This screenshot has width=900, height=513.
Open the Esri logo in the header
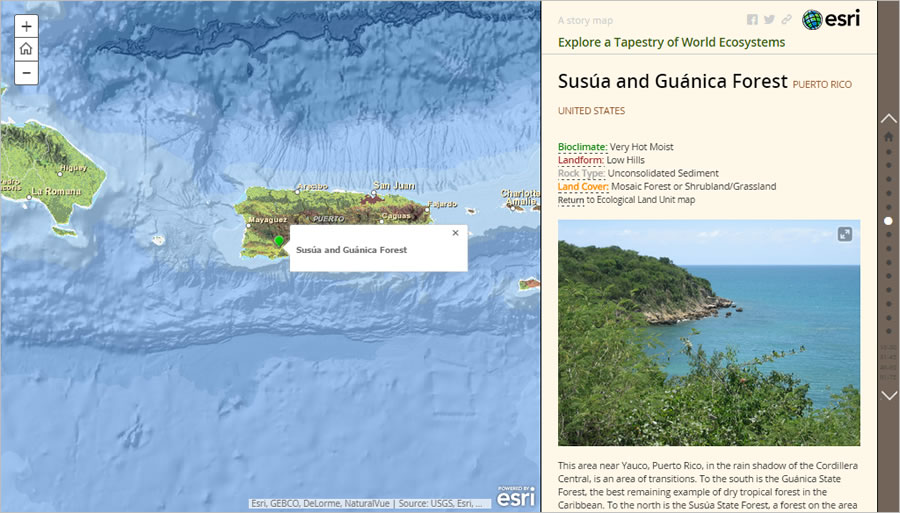(x=831, y=19)
